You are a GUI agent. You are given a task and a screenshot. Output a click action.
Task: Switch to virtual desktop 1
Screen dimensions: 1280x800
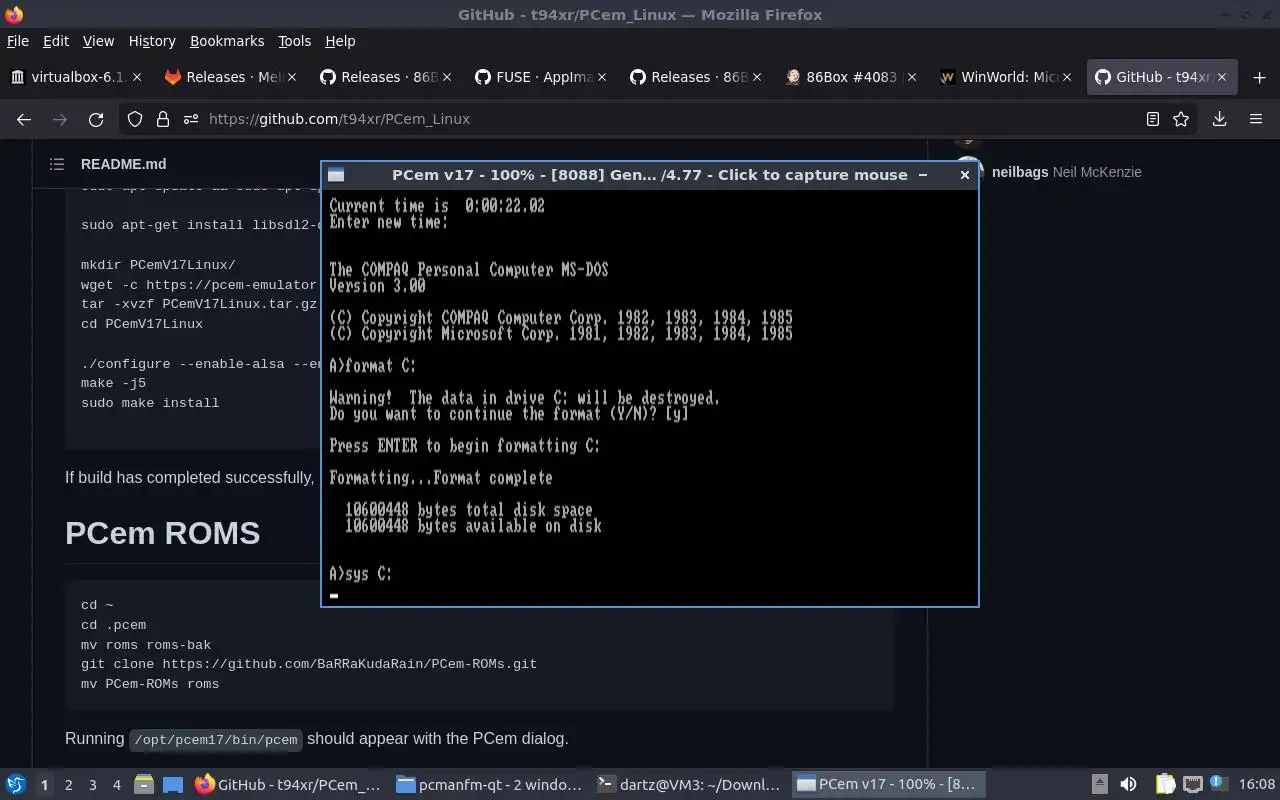click(44, 785)
